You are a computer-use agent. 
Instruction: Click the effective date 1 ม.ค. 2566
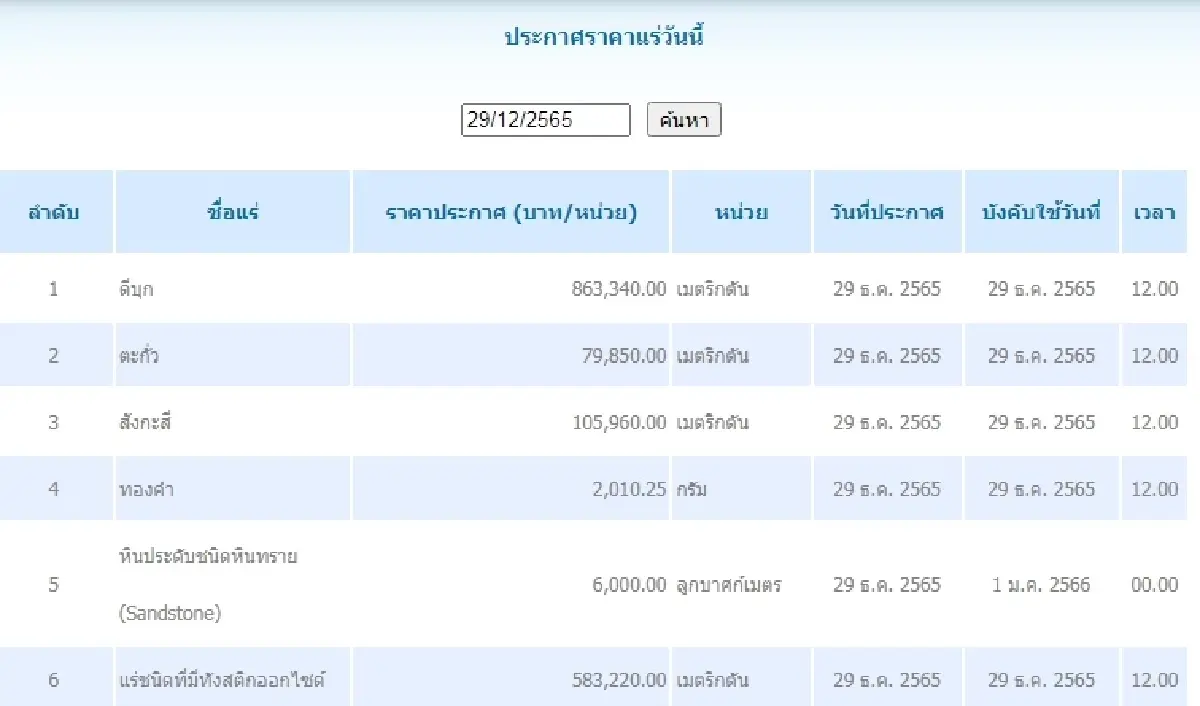[1041, 585]
